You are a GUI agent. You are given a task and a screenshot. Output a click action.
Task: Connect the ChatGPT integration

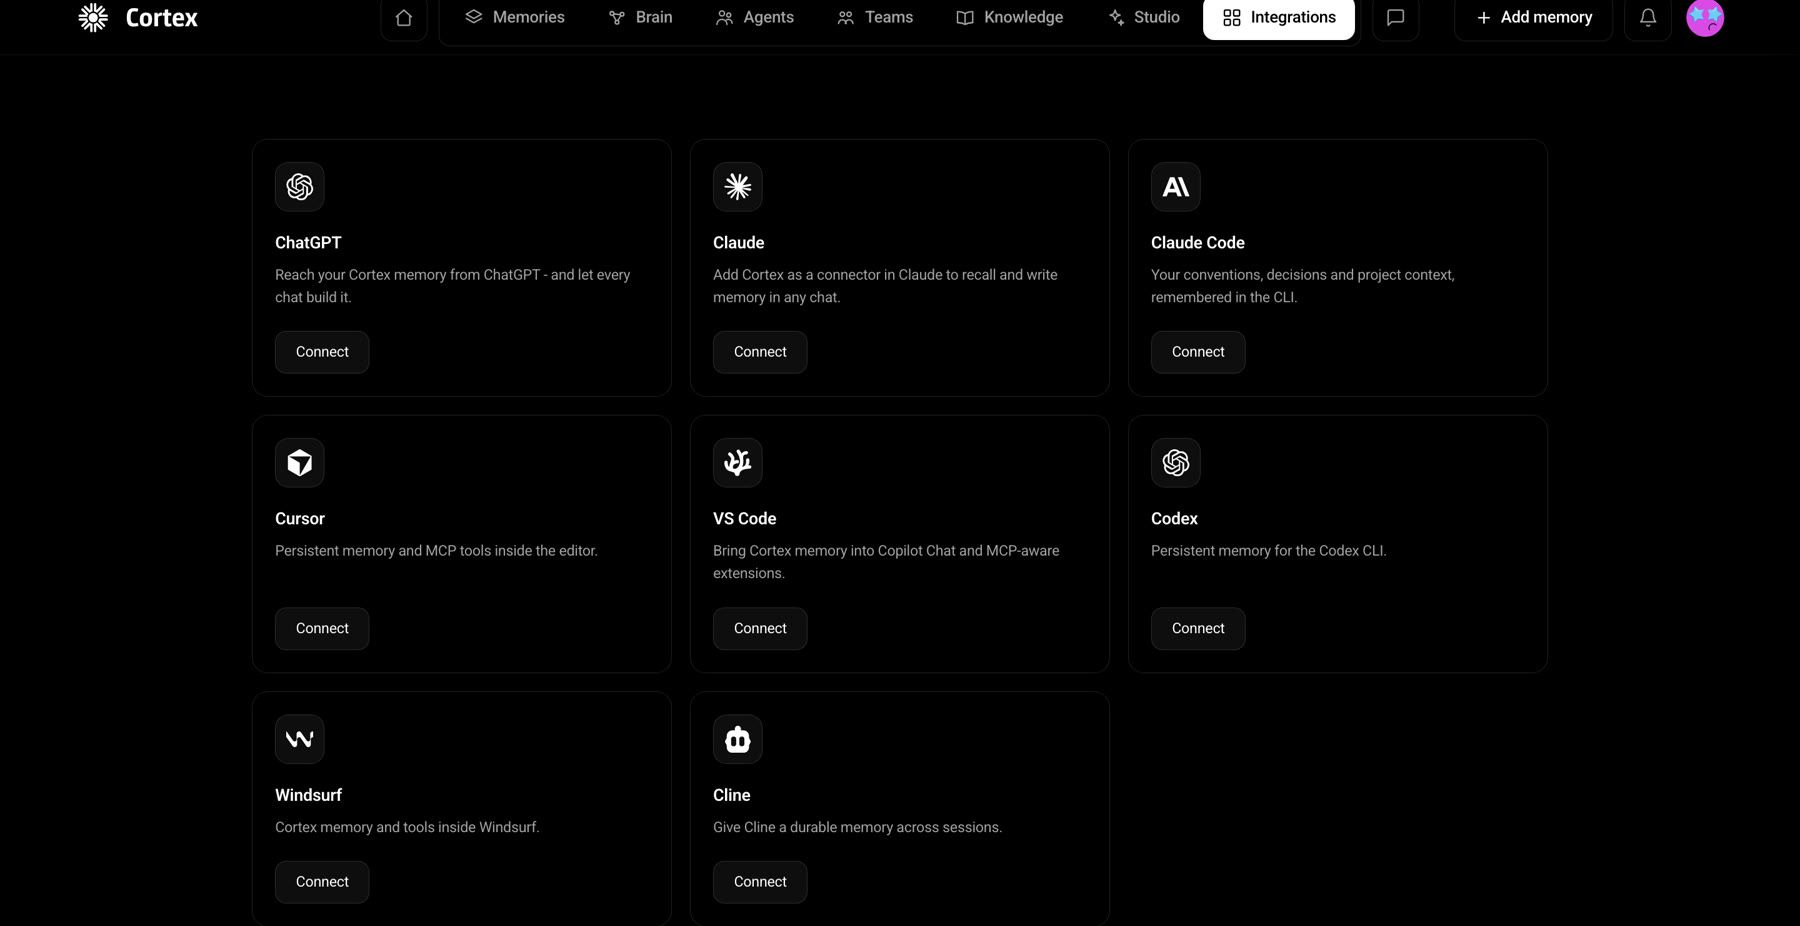click(322, 352)
